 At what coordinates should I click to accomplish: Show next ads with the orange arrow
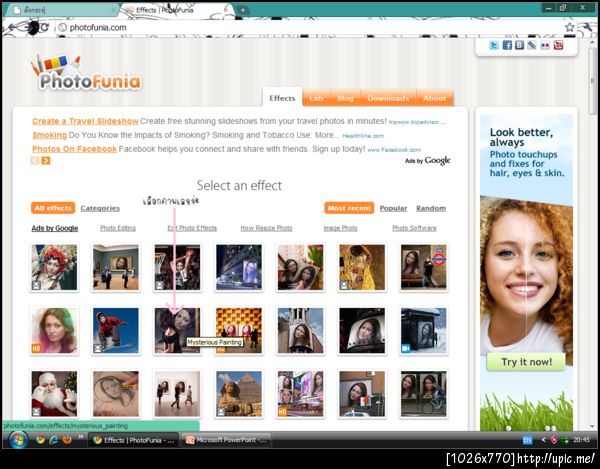[46, 160]
